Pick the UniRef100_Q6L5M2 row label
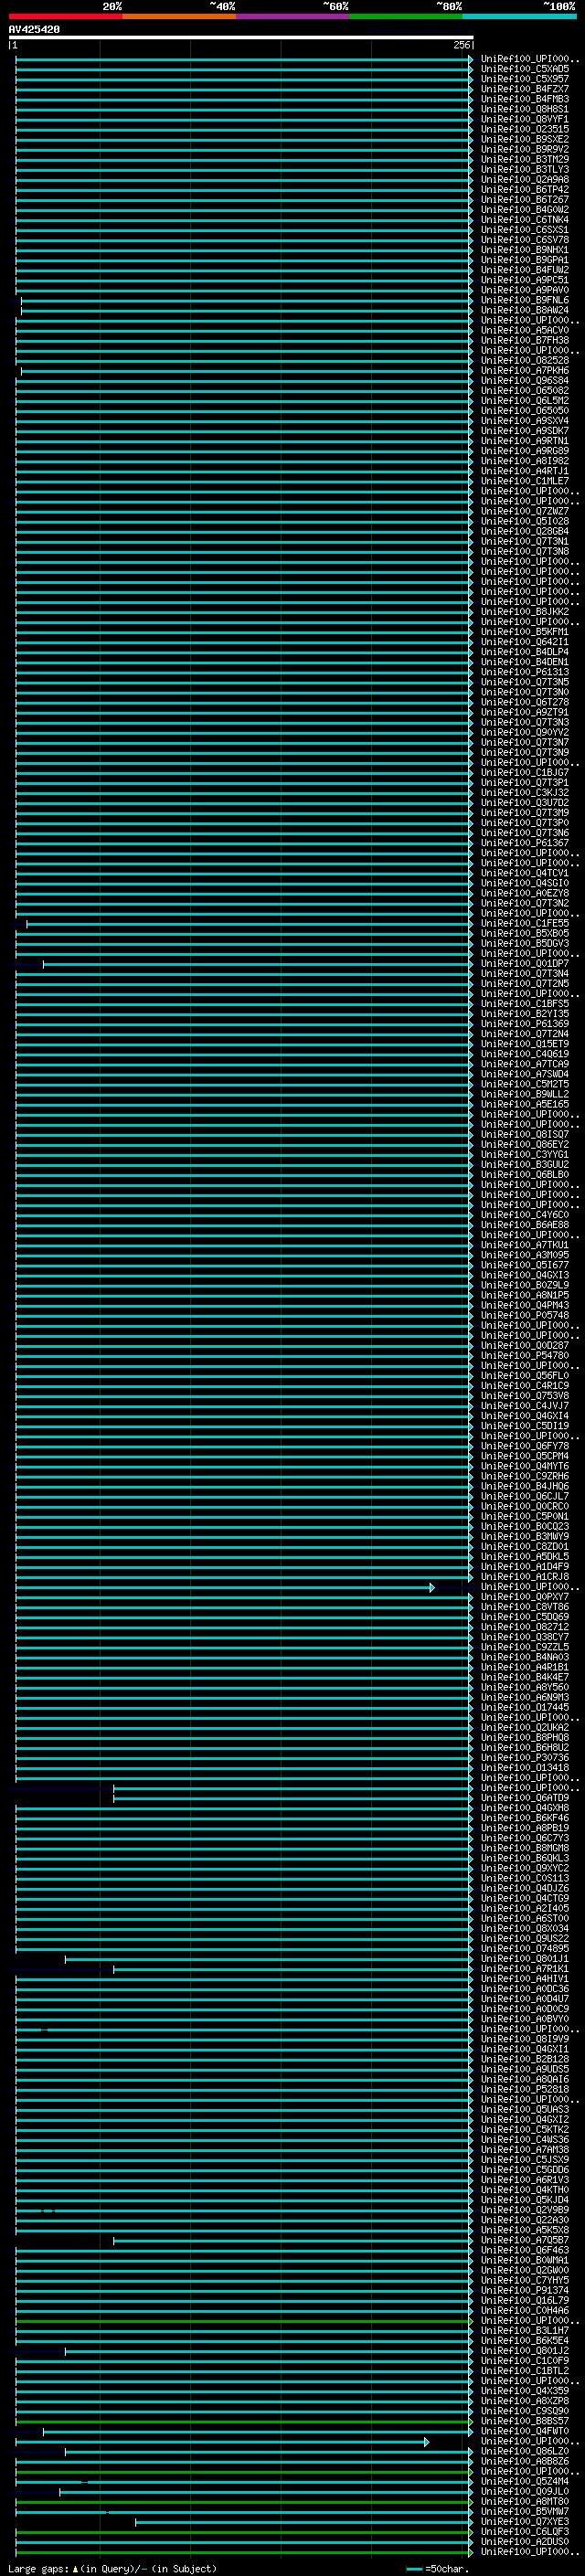 click(x=525, y=401)
